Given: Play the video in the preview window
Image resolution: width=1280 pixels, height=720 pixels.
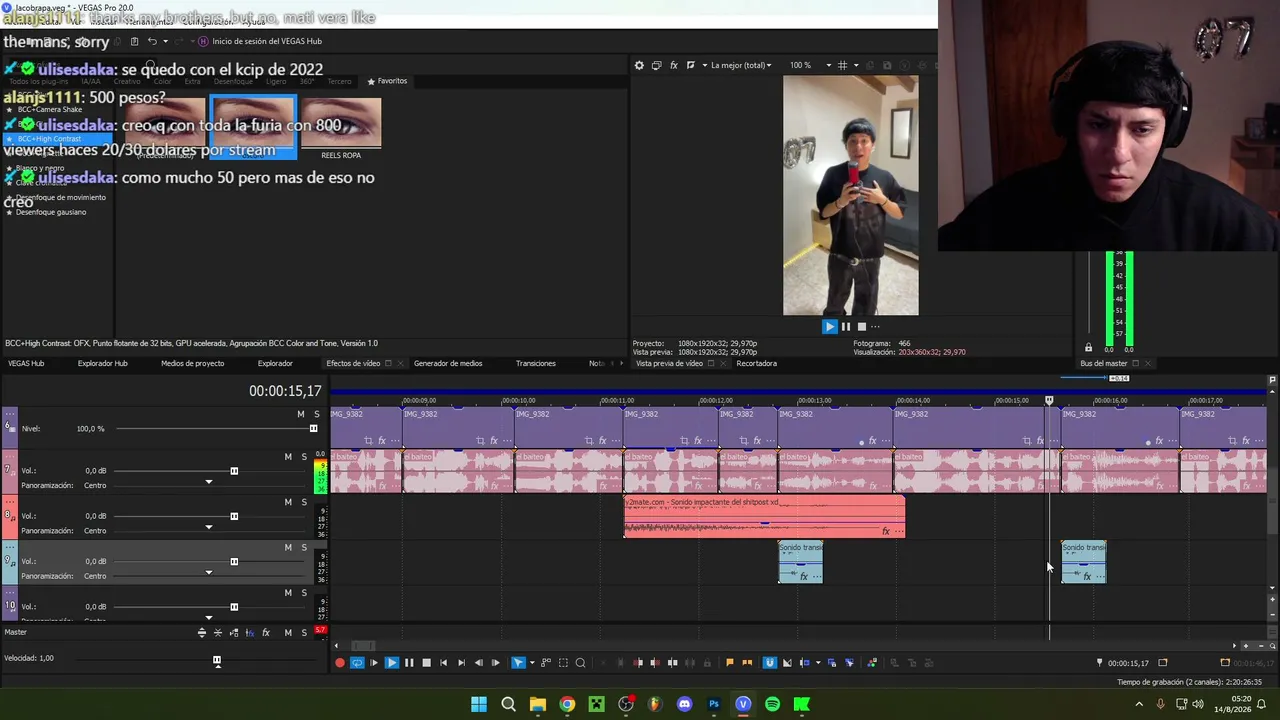Looking at the screenshot, I should point(829,326).
